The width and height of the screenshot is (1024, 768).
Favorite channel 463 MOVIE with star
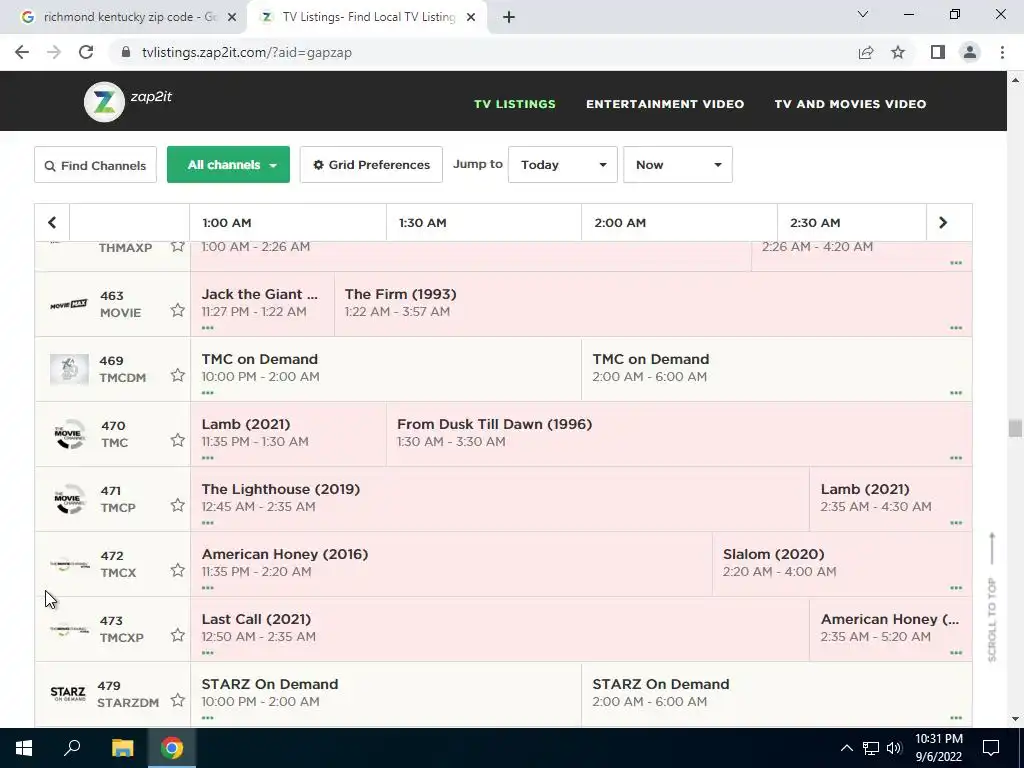coord(178,310)
